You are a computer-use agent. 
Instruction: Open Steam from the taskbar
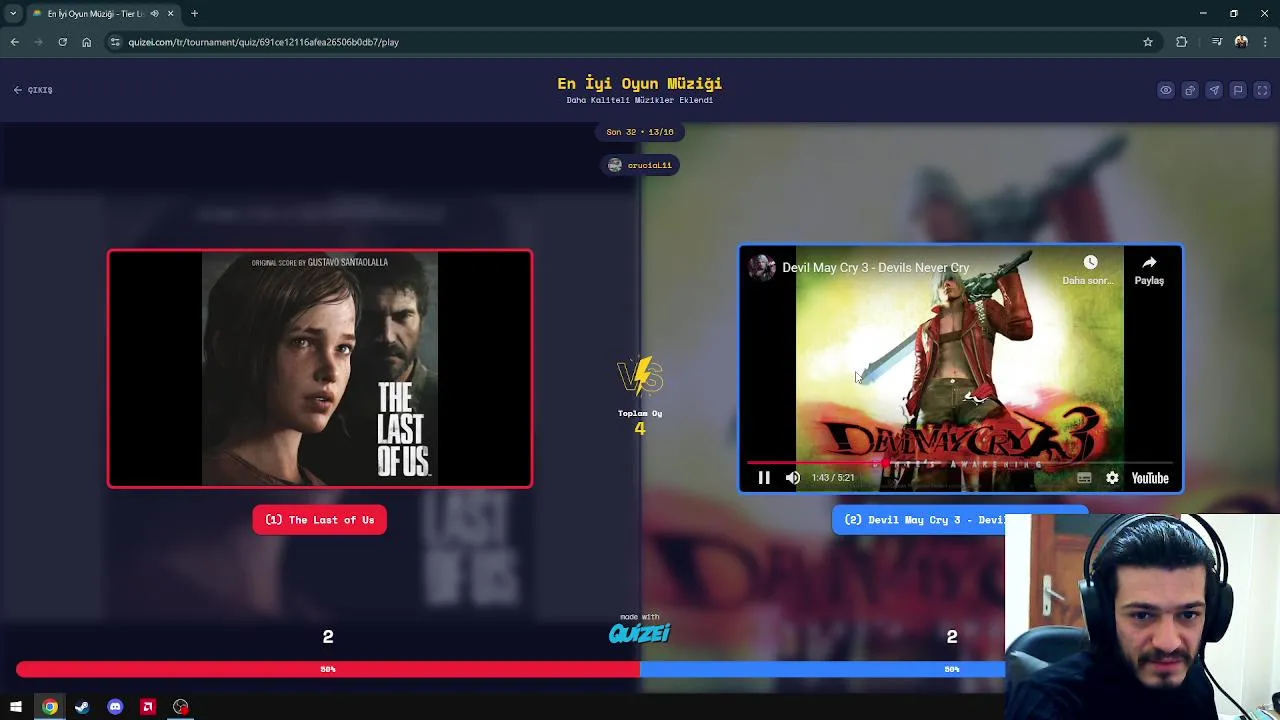82,707
